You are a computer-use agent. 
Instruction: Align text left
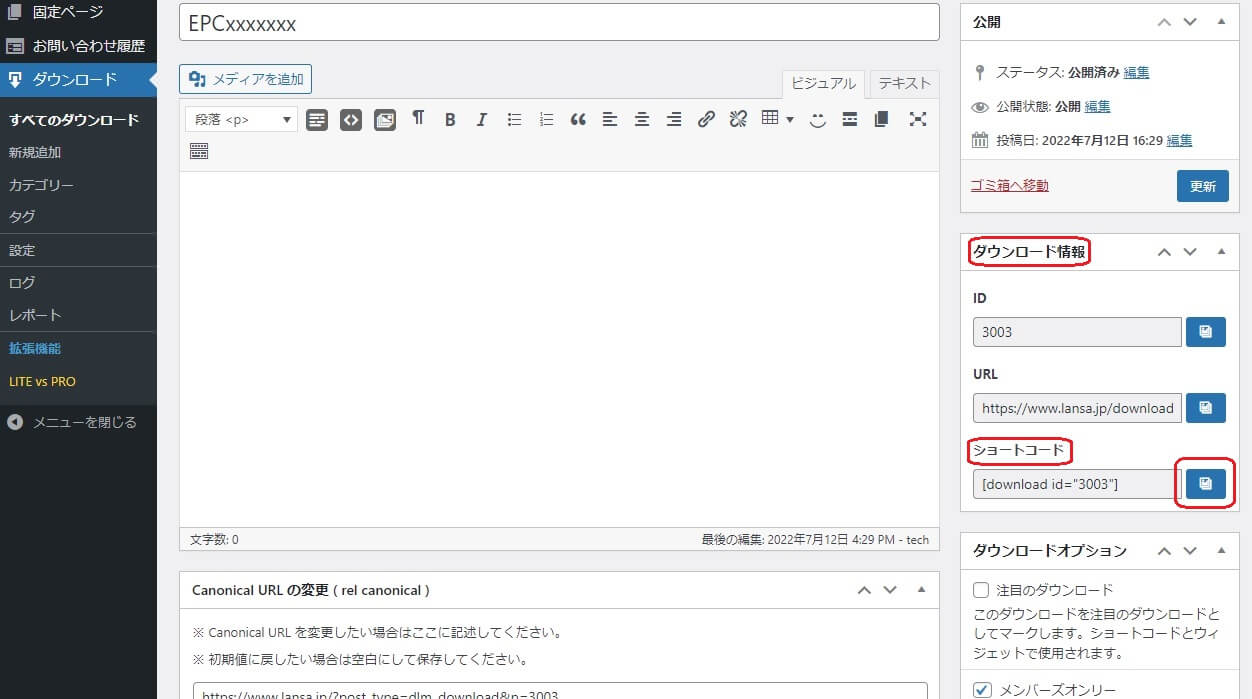coord(610,120)
